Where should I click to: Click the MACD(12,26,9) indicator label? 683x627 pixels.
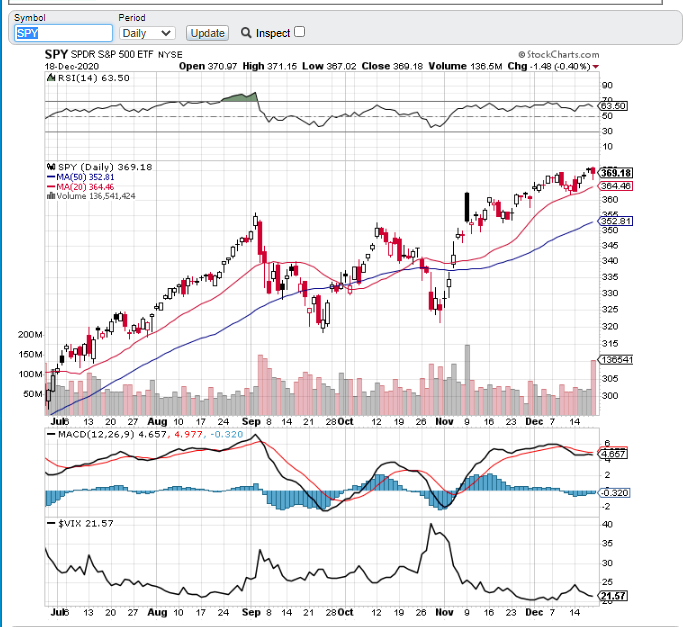tap(96, 434)
